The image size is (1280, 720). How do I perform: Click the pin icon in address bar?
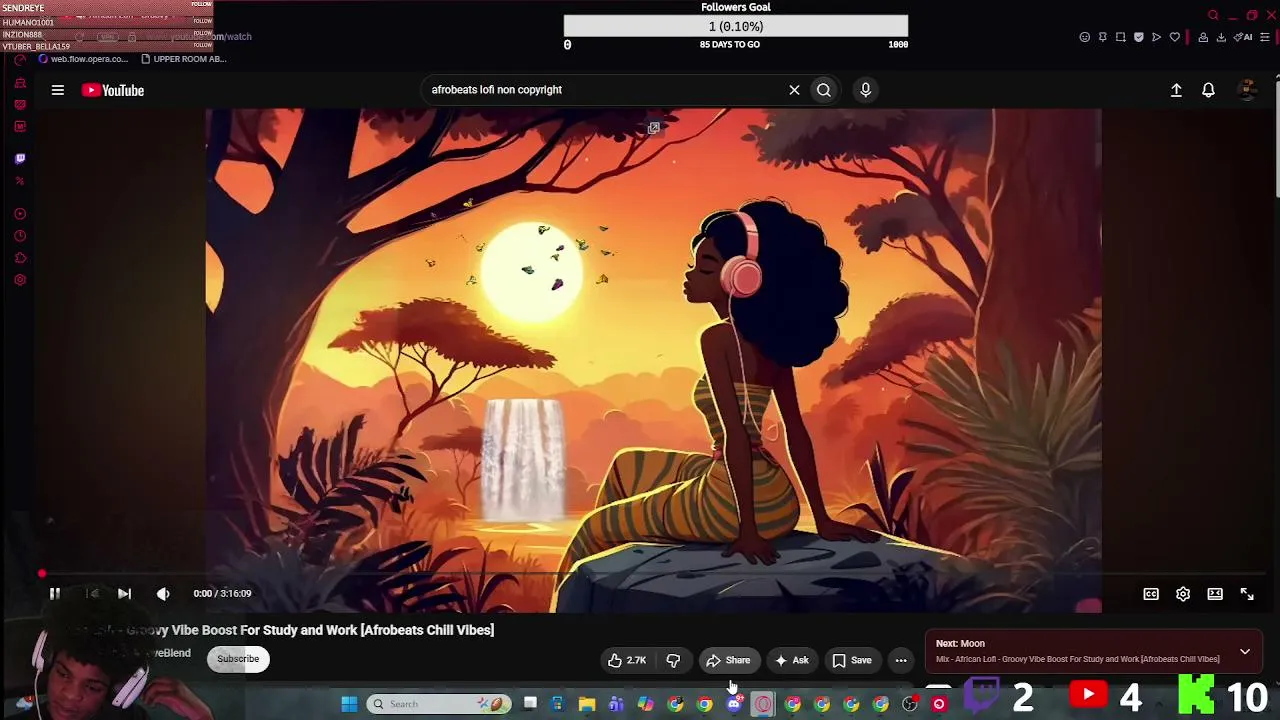point(1103,37)
